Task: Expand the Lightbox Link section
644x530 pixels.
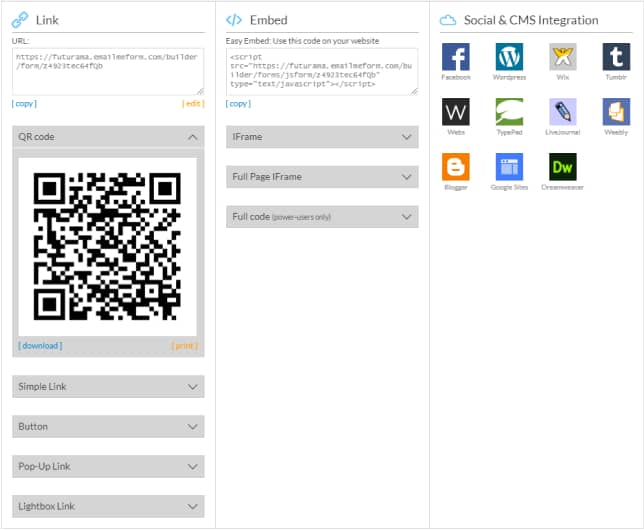Action: point(108,506)
